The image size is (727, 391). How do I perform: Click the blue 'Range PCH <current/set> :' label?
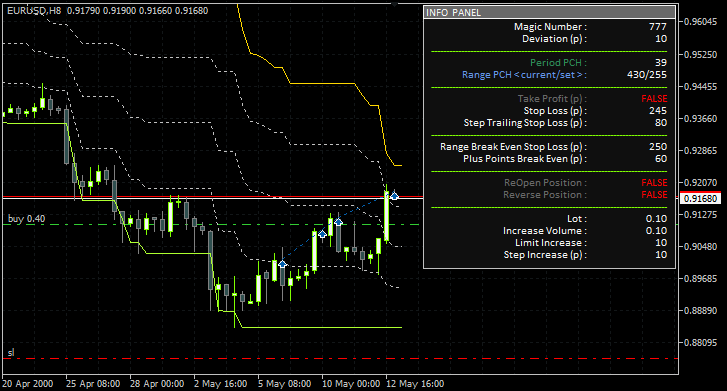tap(524, 75)
